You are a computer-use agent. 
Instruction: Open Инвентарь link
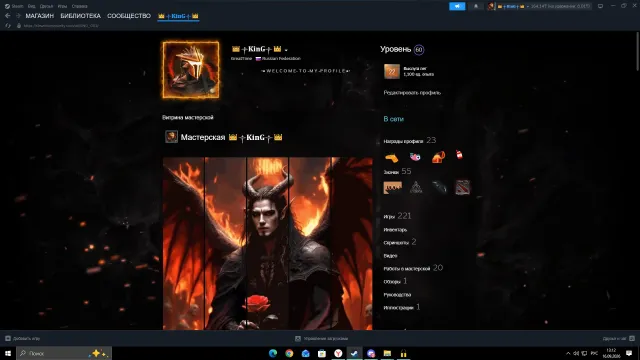[x=395, y=230]
